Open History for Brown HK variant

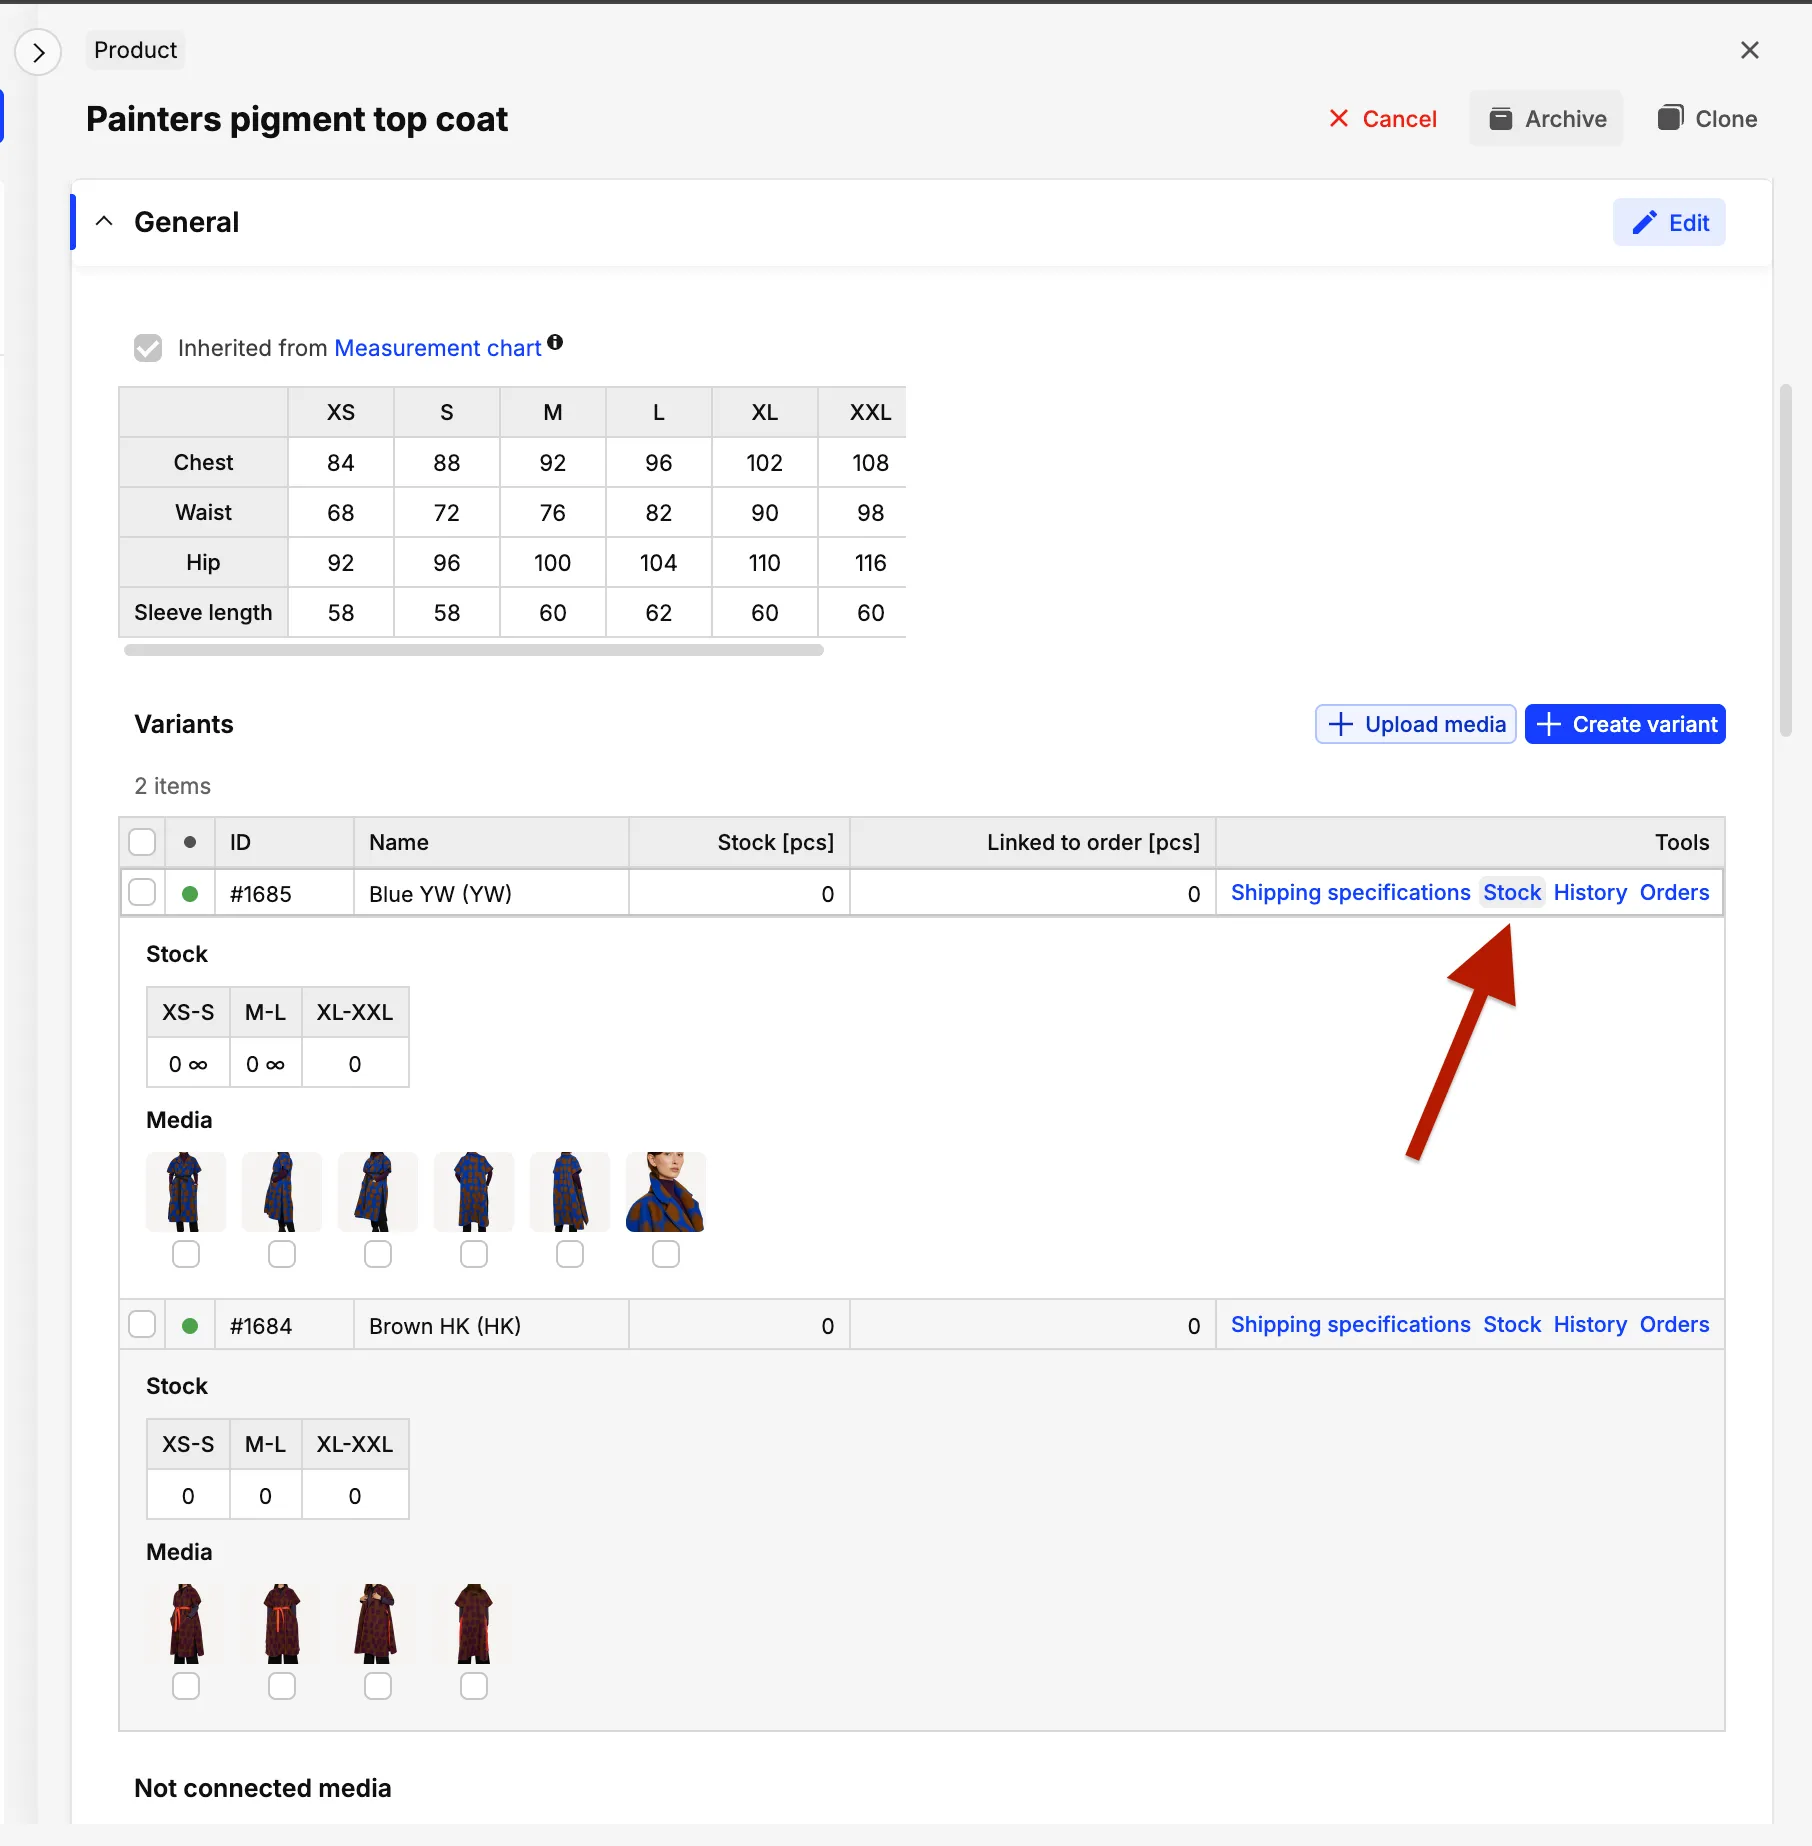(x=1590, y=1325)
